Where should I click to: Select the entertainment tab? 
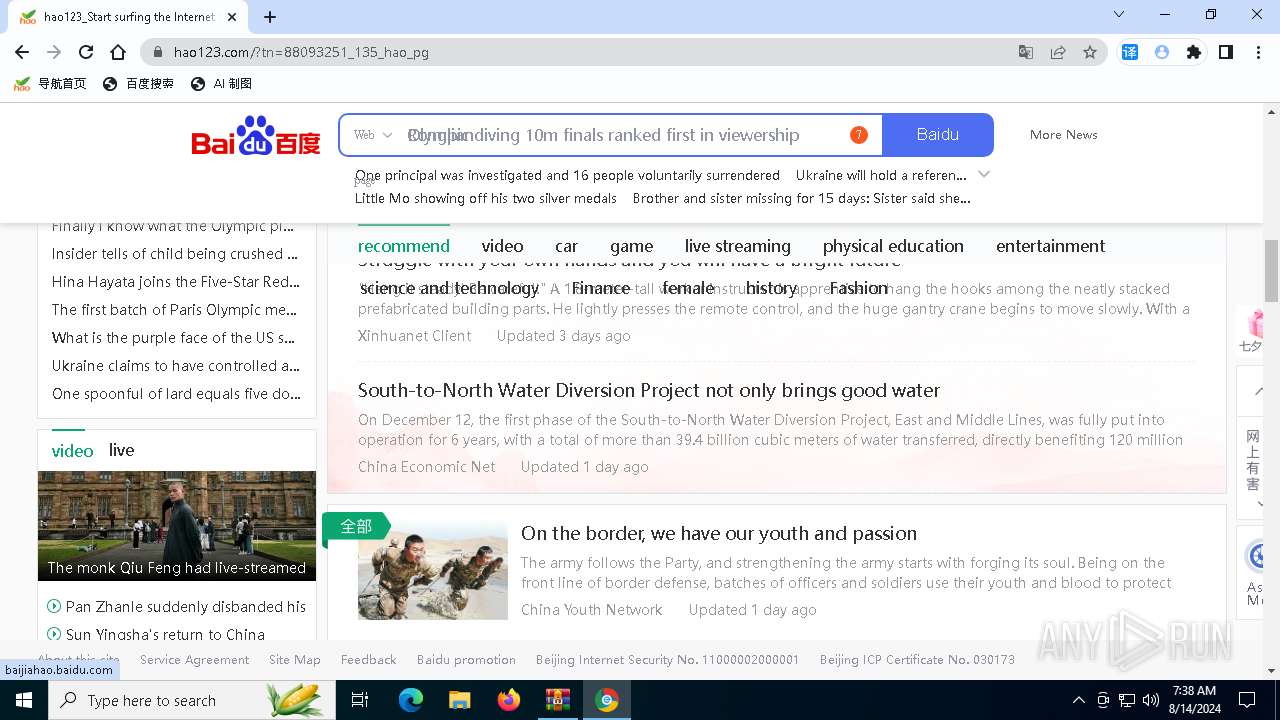click(x=1051, y=246)
